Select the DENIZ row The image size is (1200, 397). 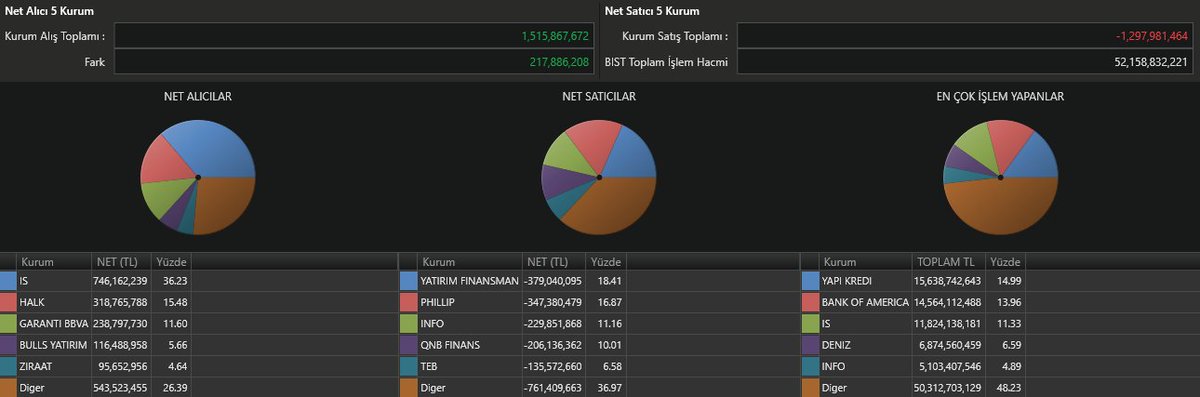click(x=1000, y=345)
